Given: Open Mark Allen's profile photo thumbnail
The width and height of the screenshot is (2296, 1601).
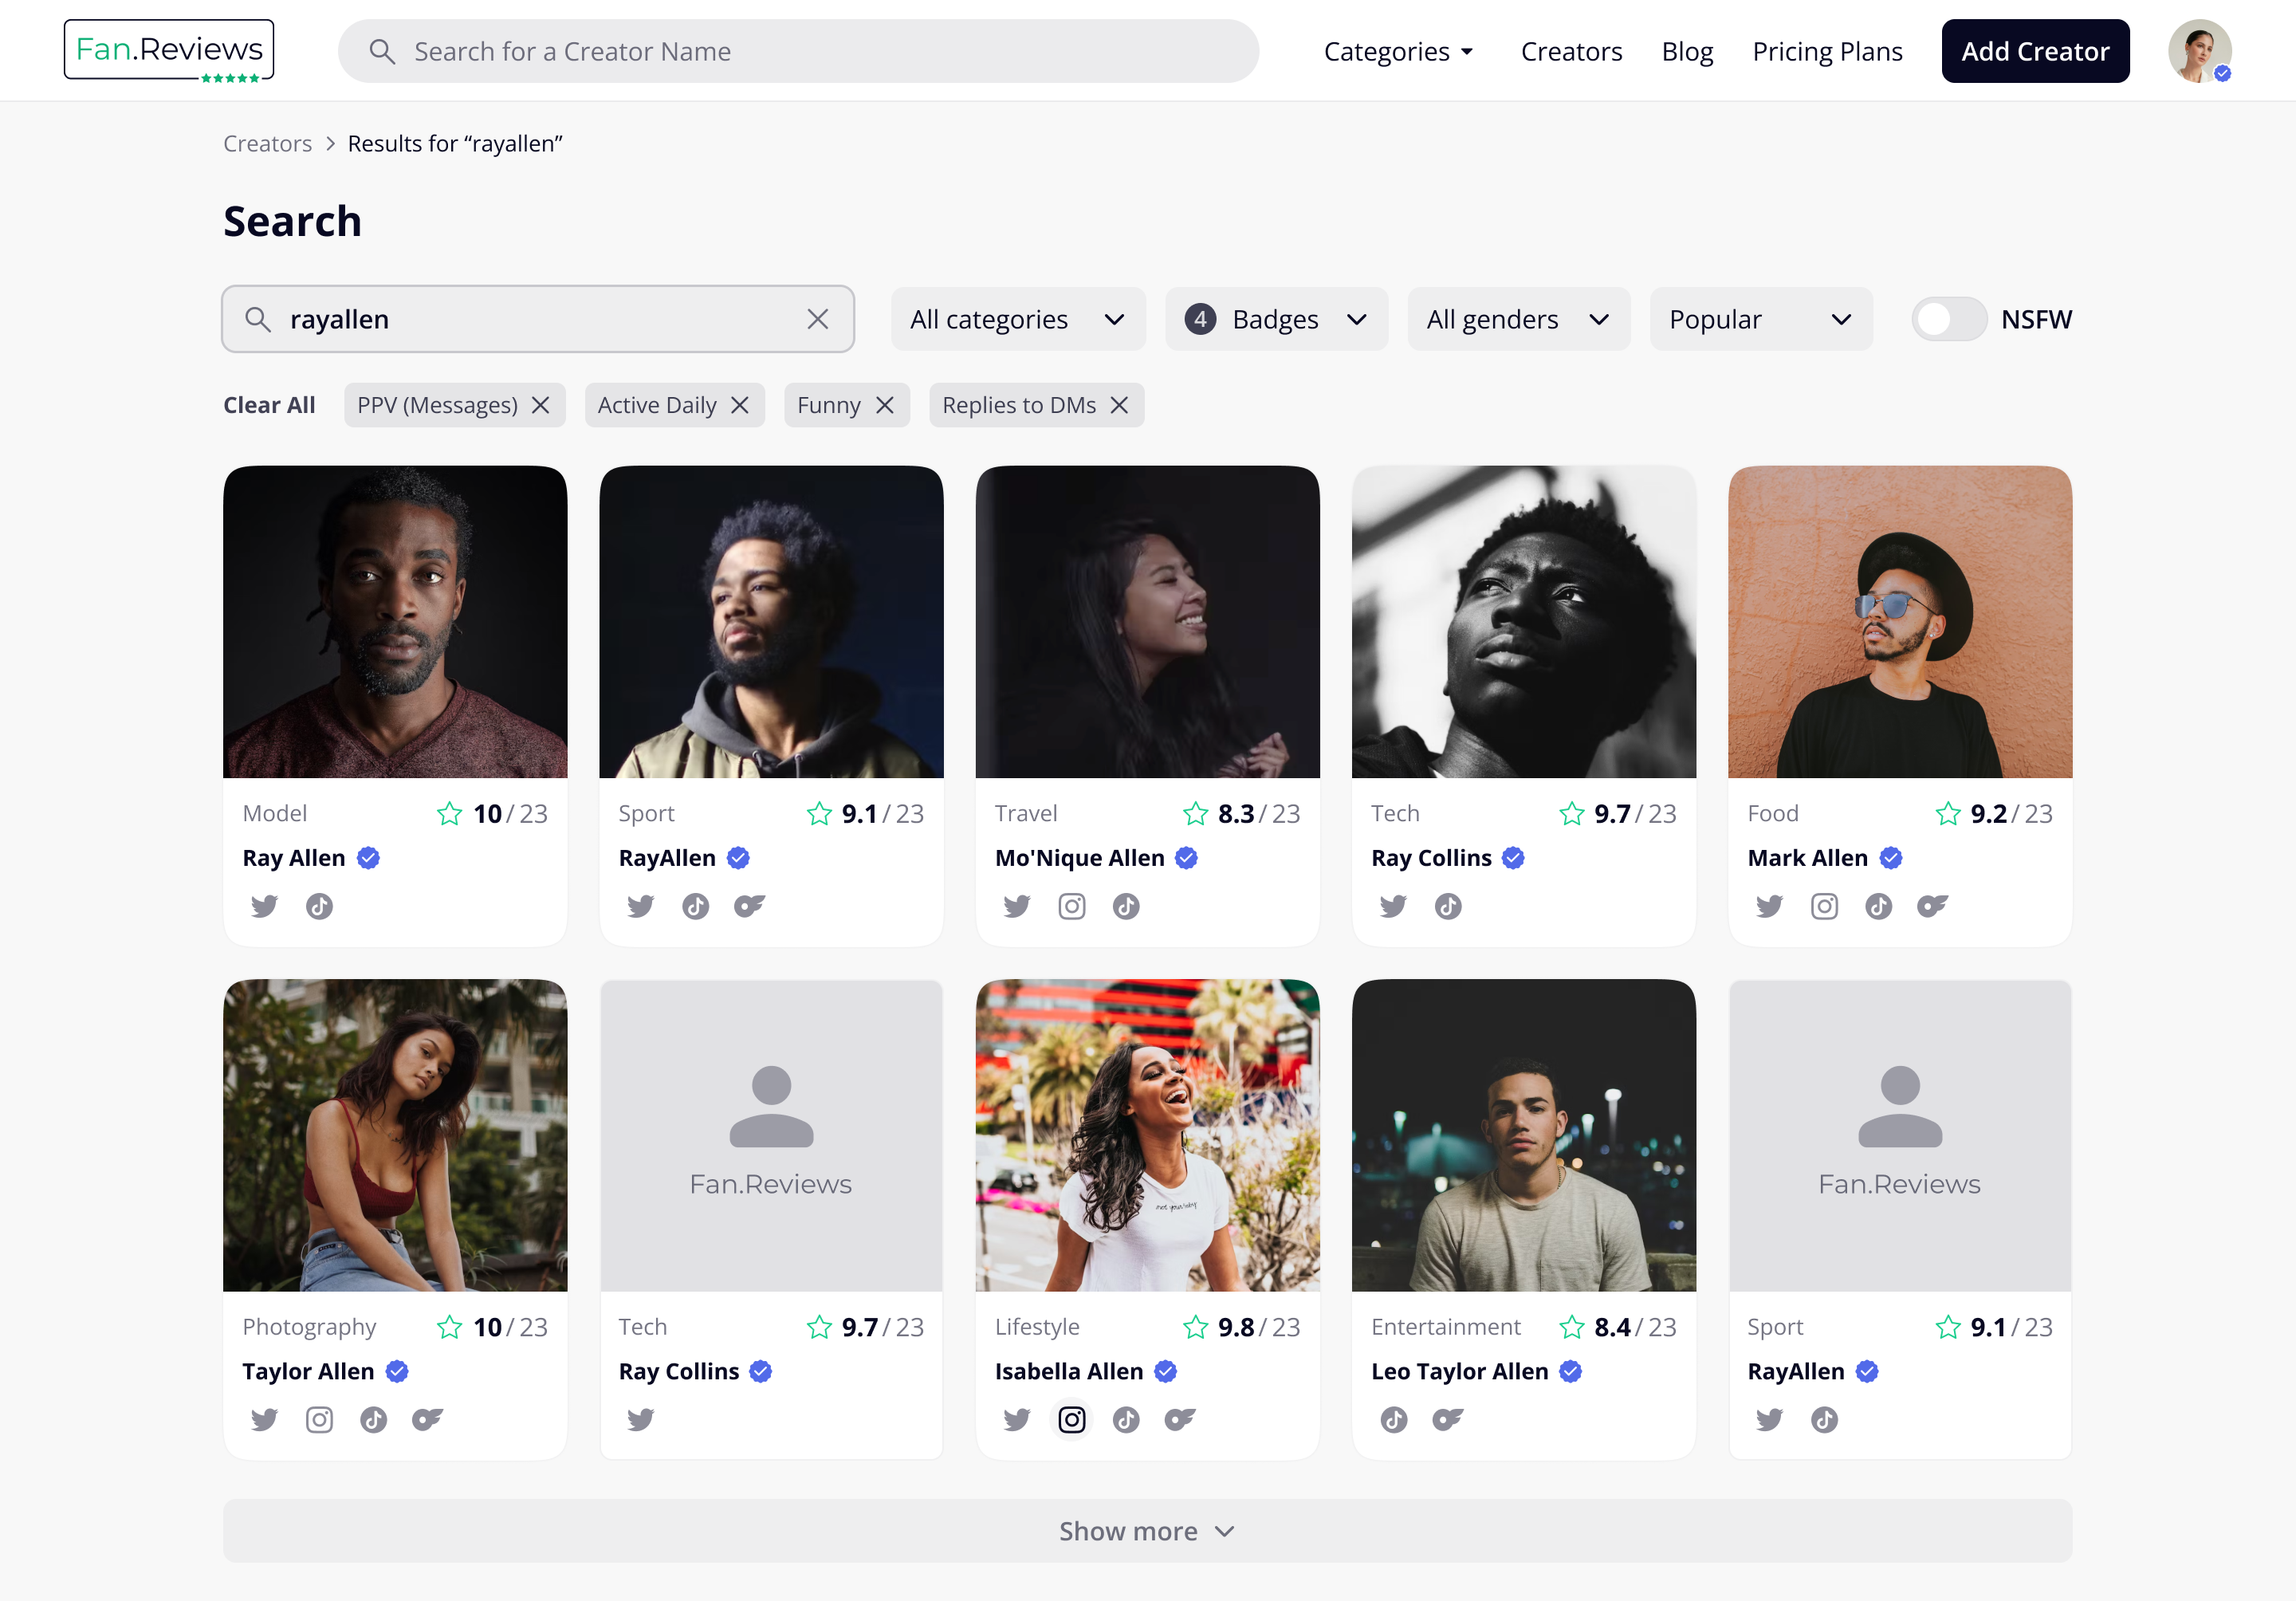Looking at the screenshot, I should pyautogui.click(x=1899, y=621).
